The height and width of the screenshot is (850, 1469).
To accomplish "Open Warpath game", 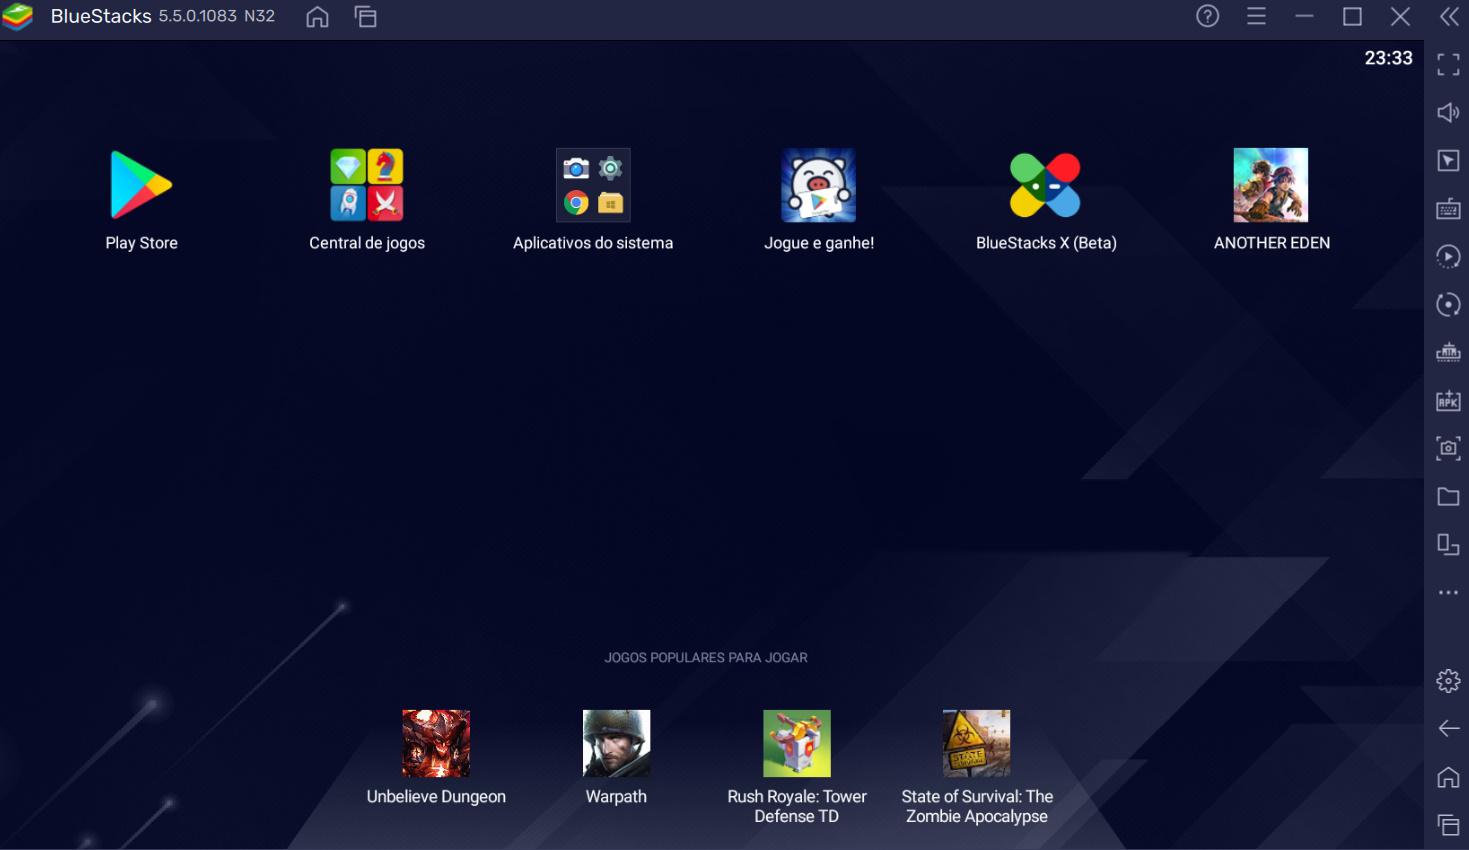I will tap(616, 744).
